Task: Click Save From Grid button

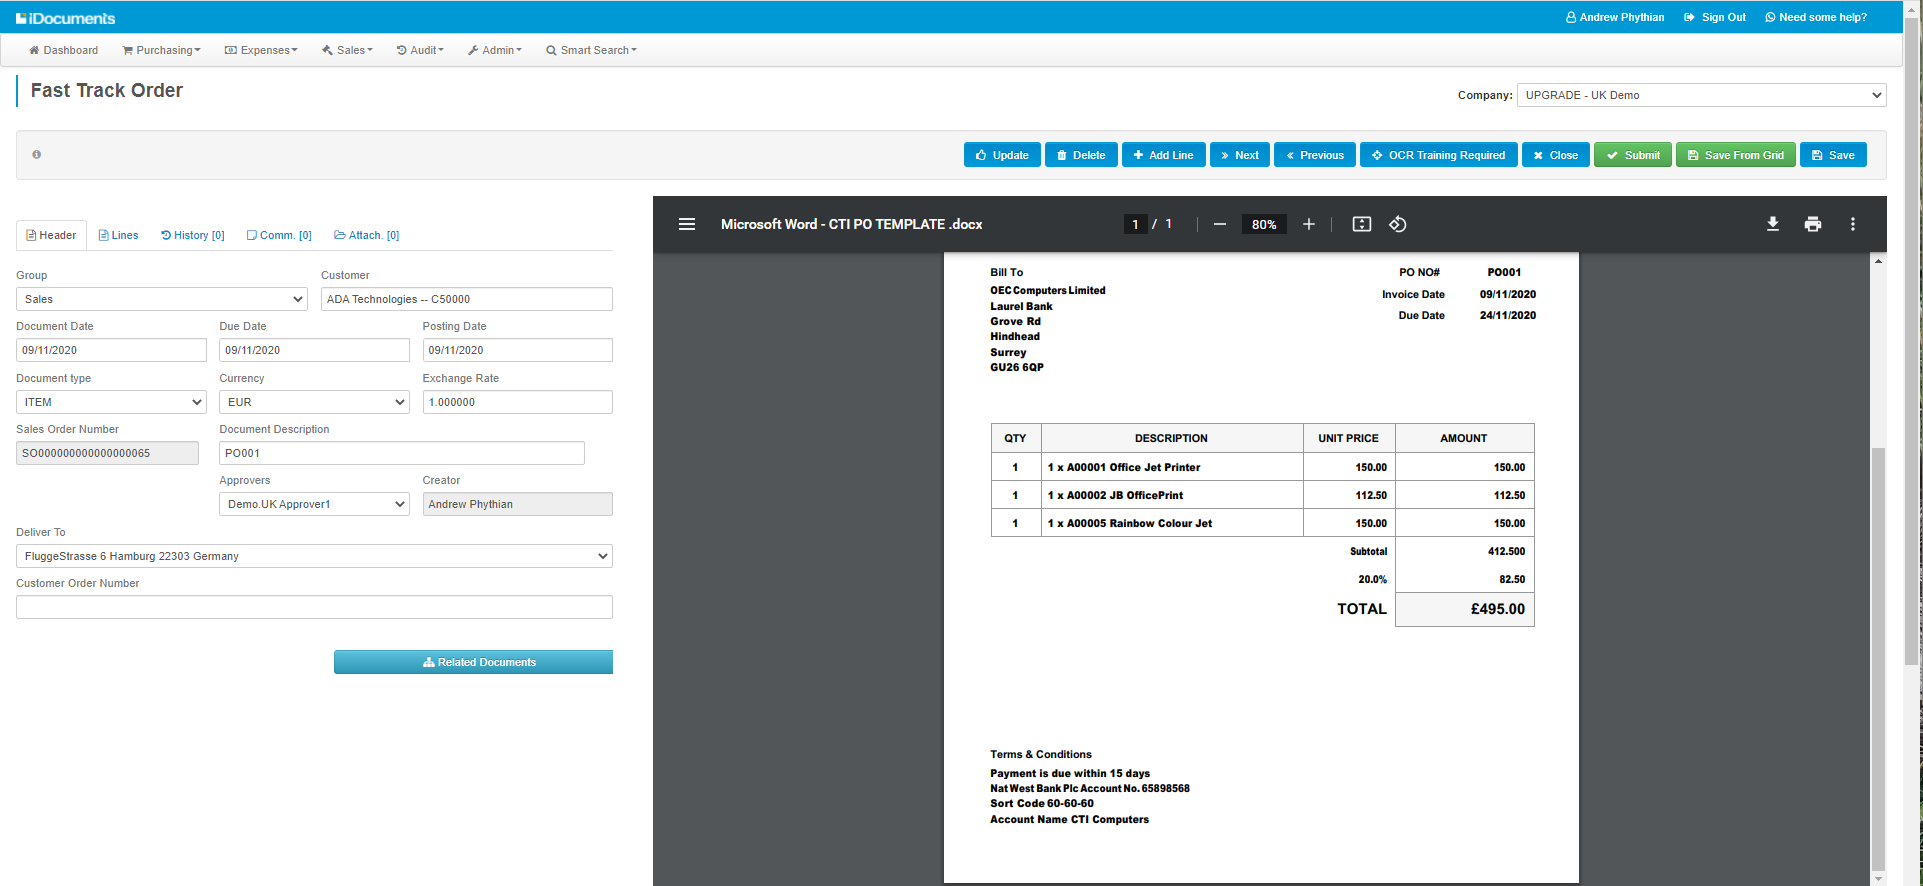Action: (1736, 155)
